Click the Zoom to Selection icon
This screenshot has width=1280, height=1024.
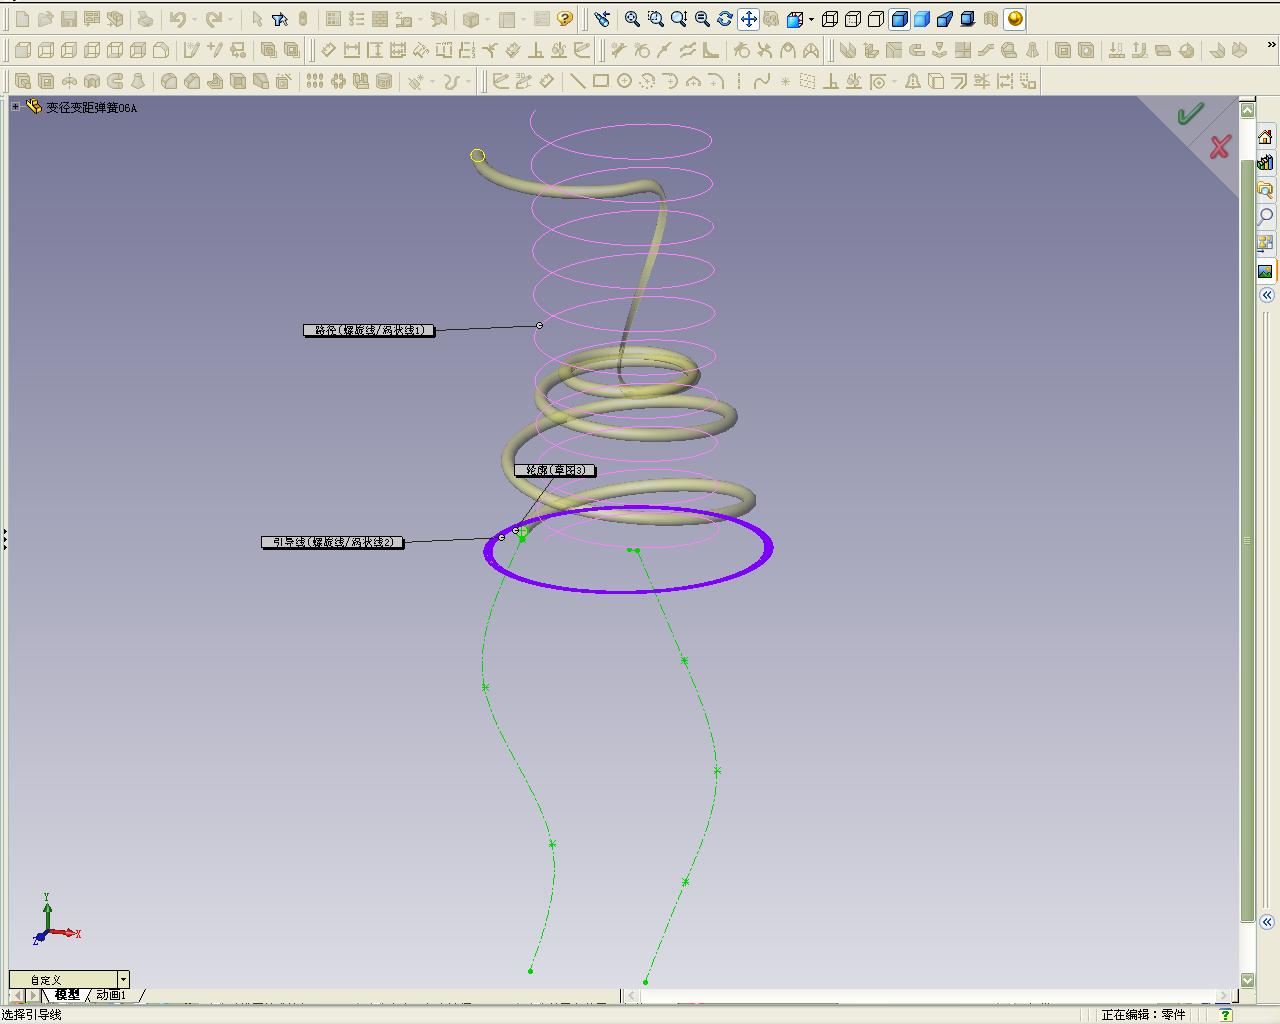pos(701,19)
